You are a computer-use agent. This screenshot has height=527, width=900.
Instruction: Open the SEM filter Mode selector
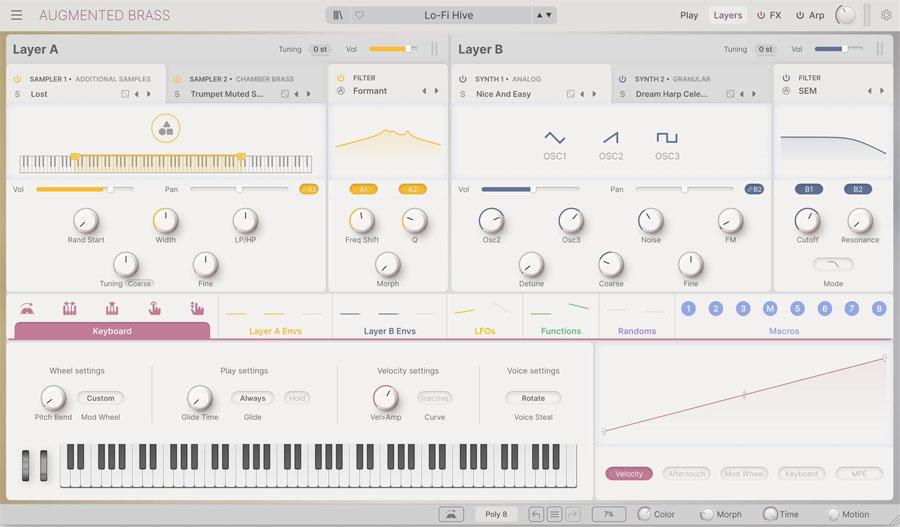(833, 264)
